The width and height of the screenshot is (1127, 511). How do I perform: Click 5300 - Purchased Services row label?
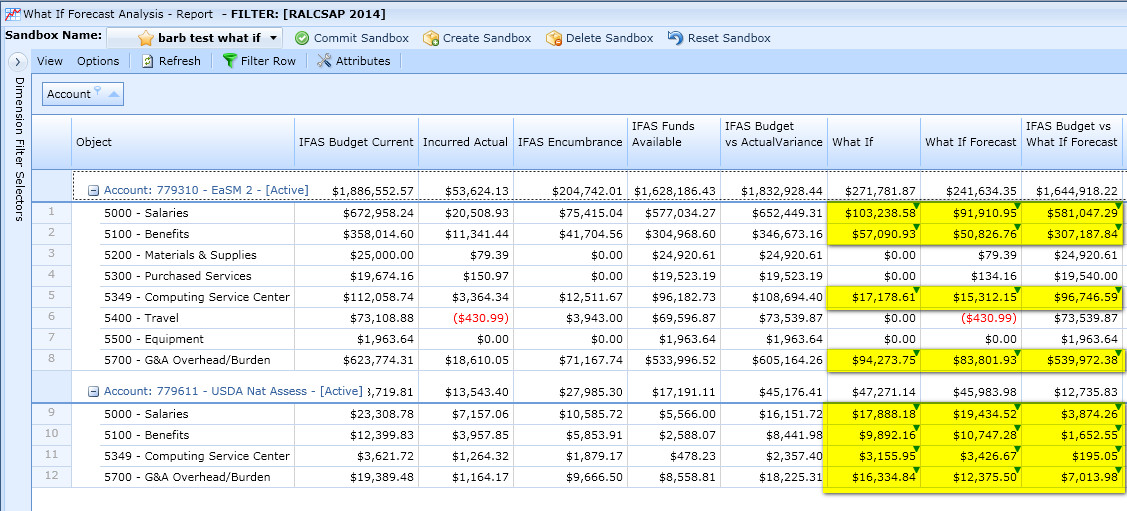[178, 276]
